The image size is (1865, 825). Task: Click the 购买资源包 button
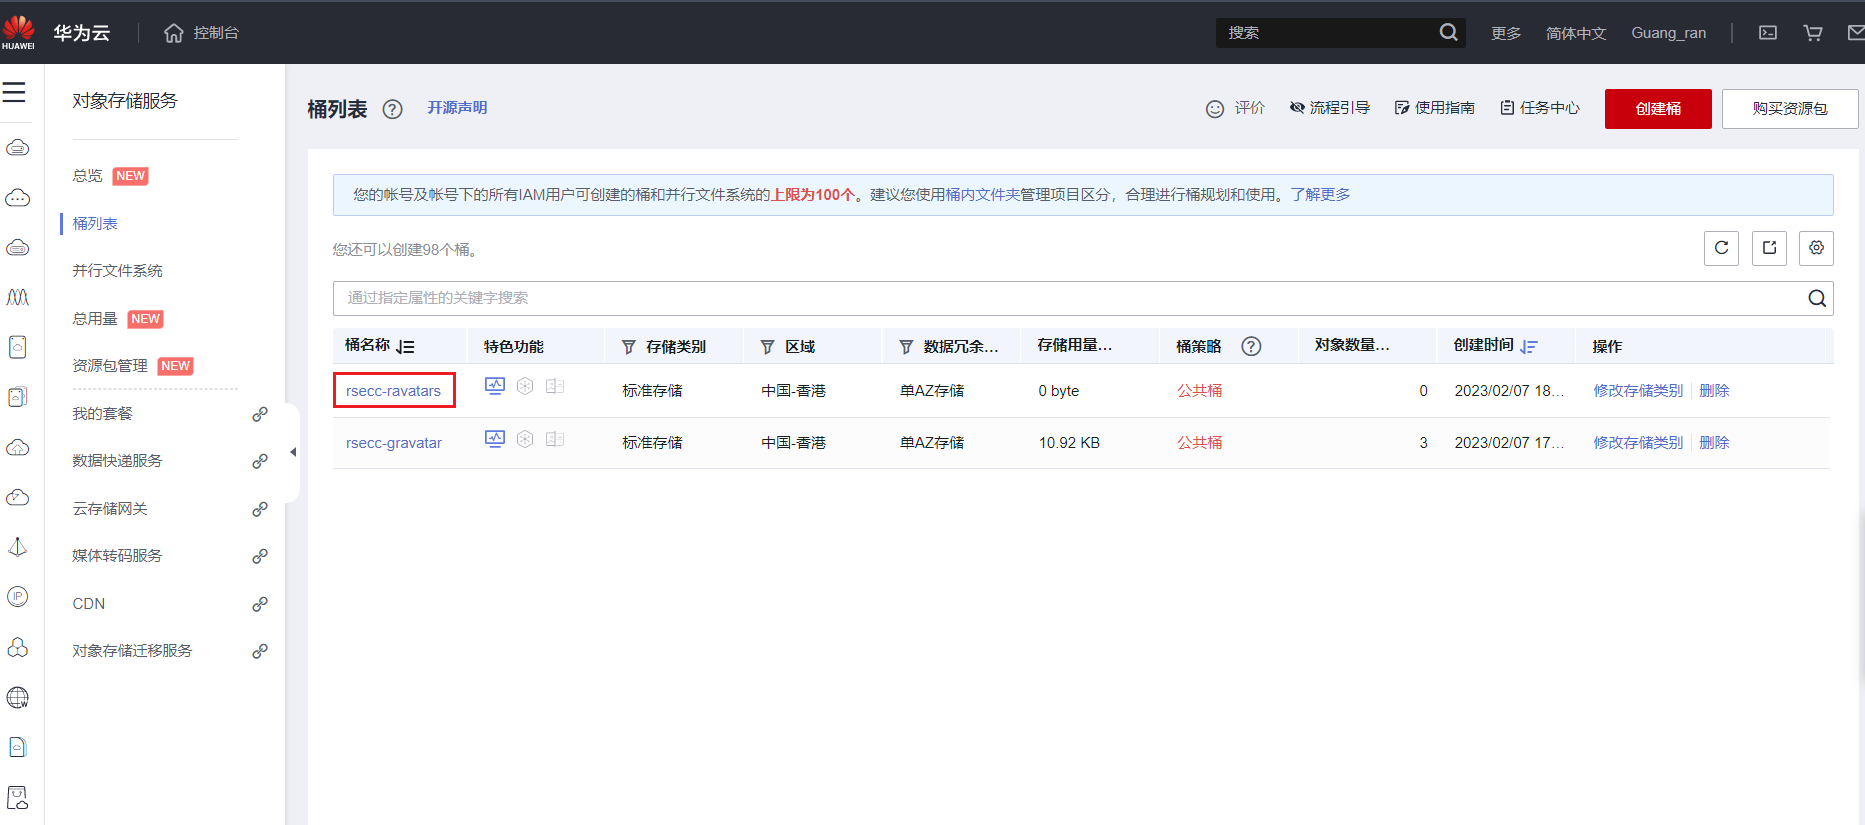[1790, 109]
